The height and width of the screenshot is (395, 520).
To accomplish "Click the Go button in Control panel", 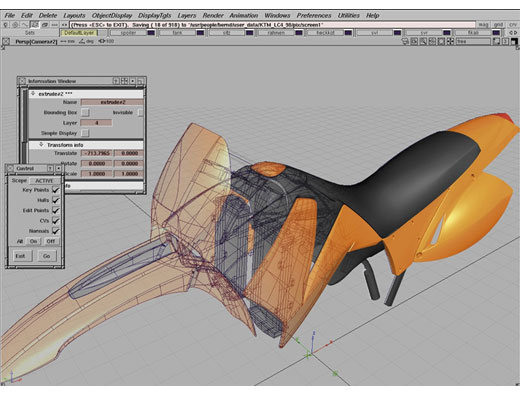I will tap(47, 256).
